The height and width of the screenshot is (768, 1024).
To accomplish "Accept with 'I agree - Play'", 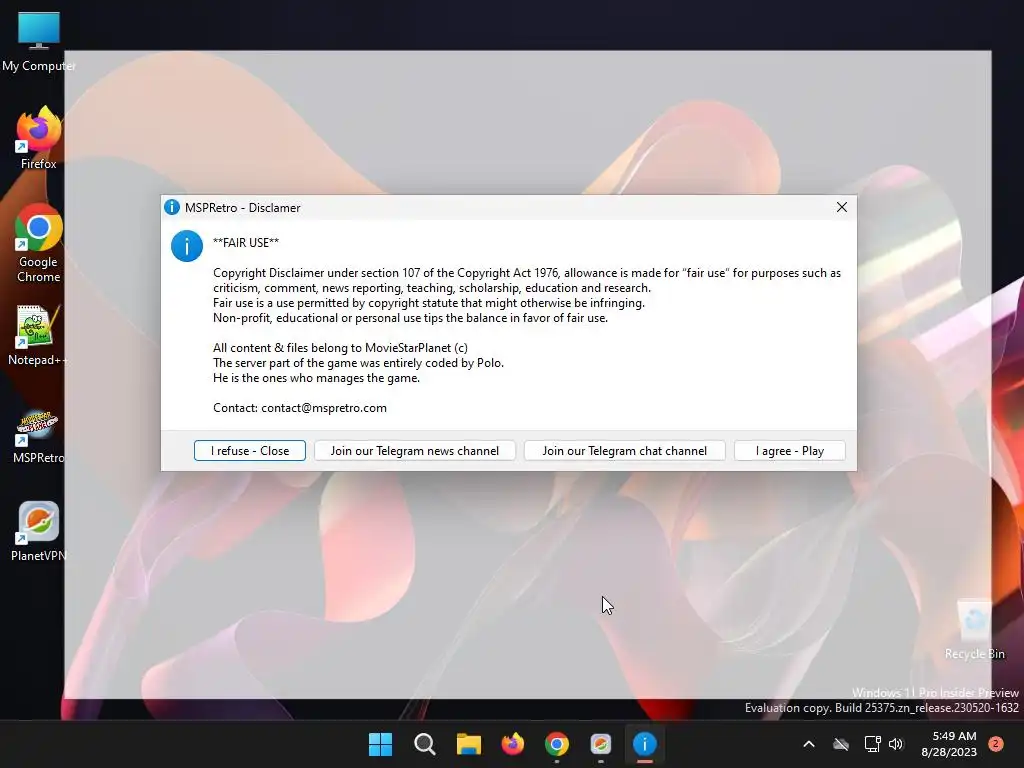I will [x=790, y=451].
